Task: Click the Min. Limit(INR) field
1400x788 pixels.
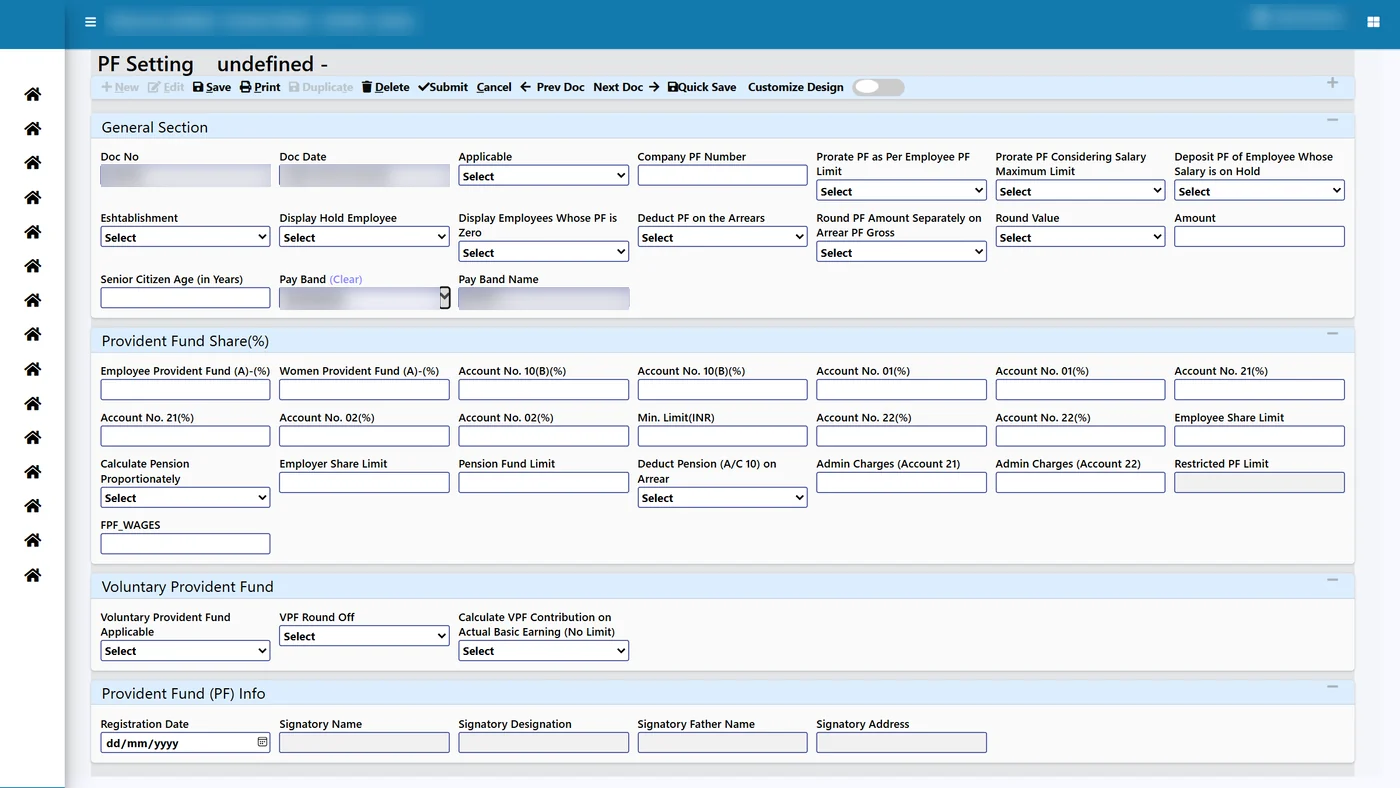Action: pos(722,436)
